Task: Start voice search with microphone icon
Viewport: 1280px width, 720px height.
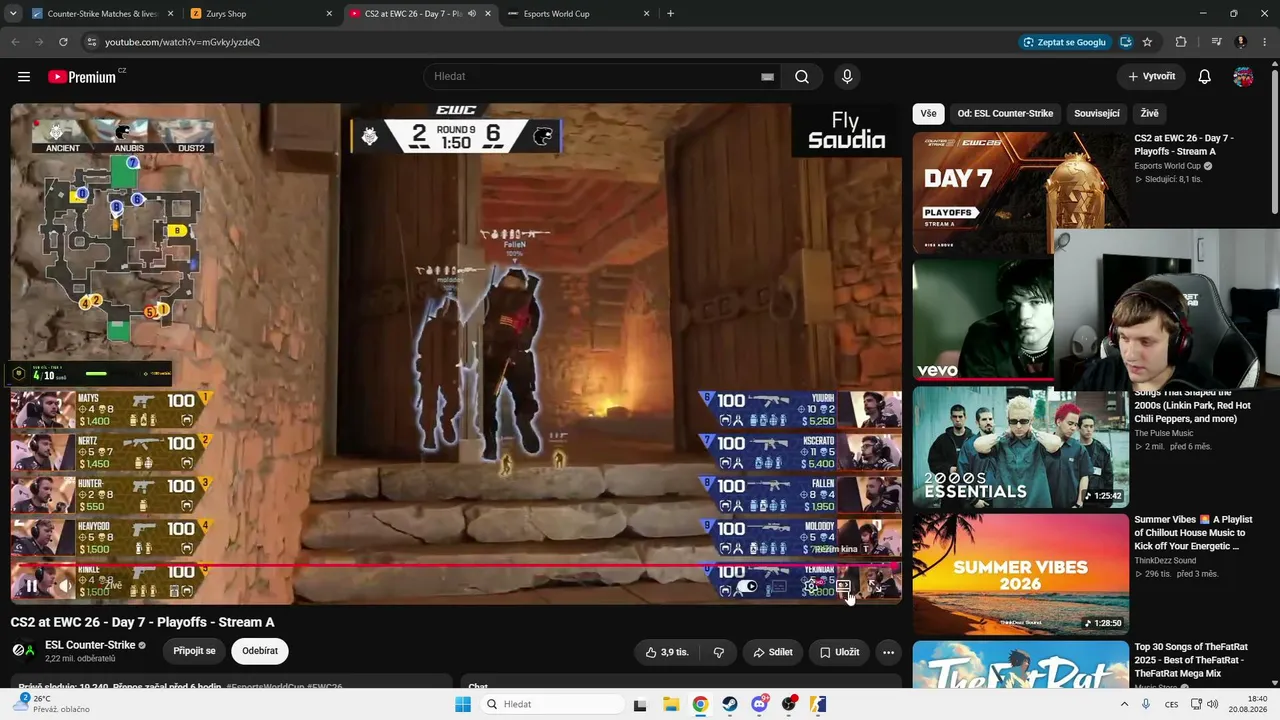Action: [x=847, y=77]
